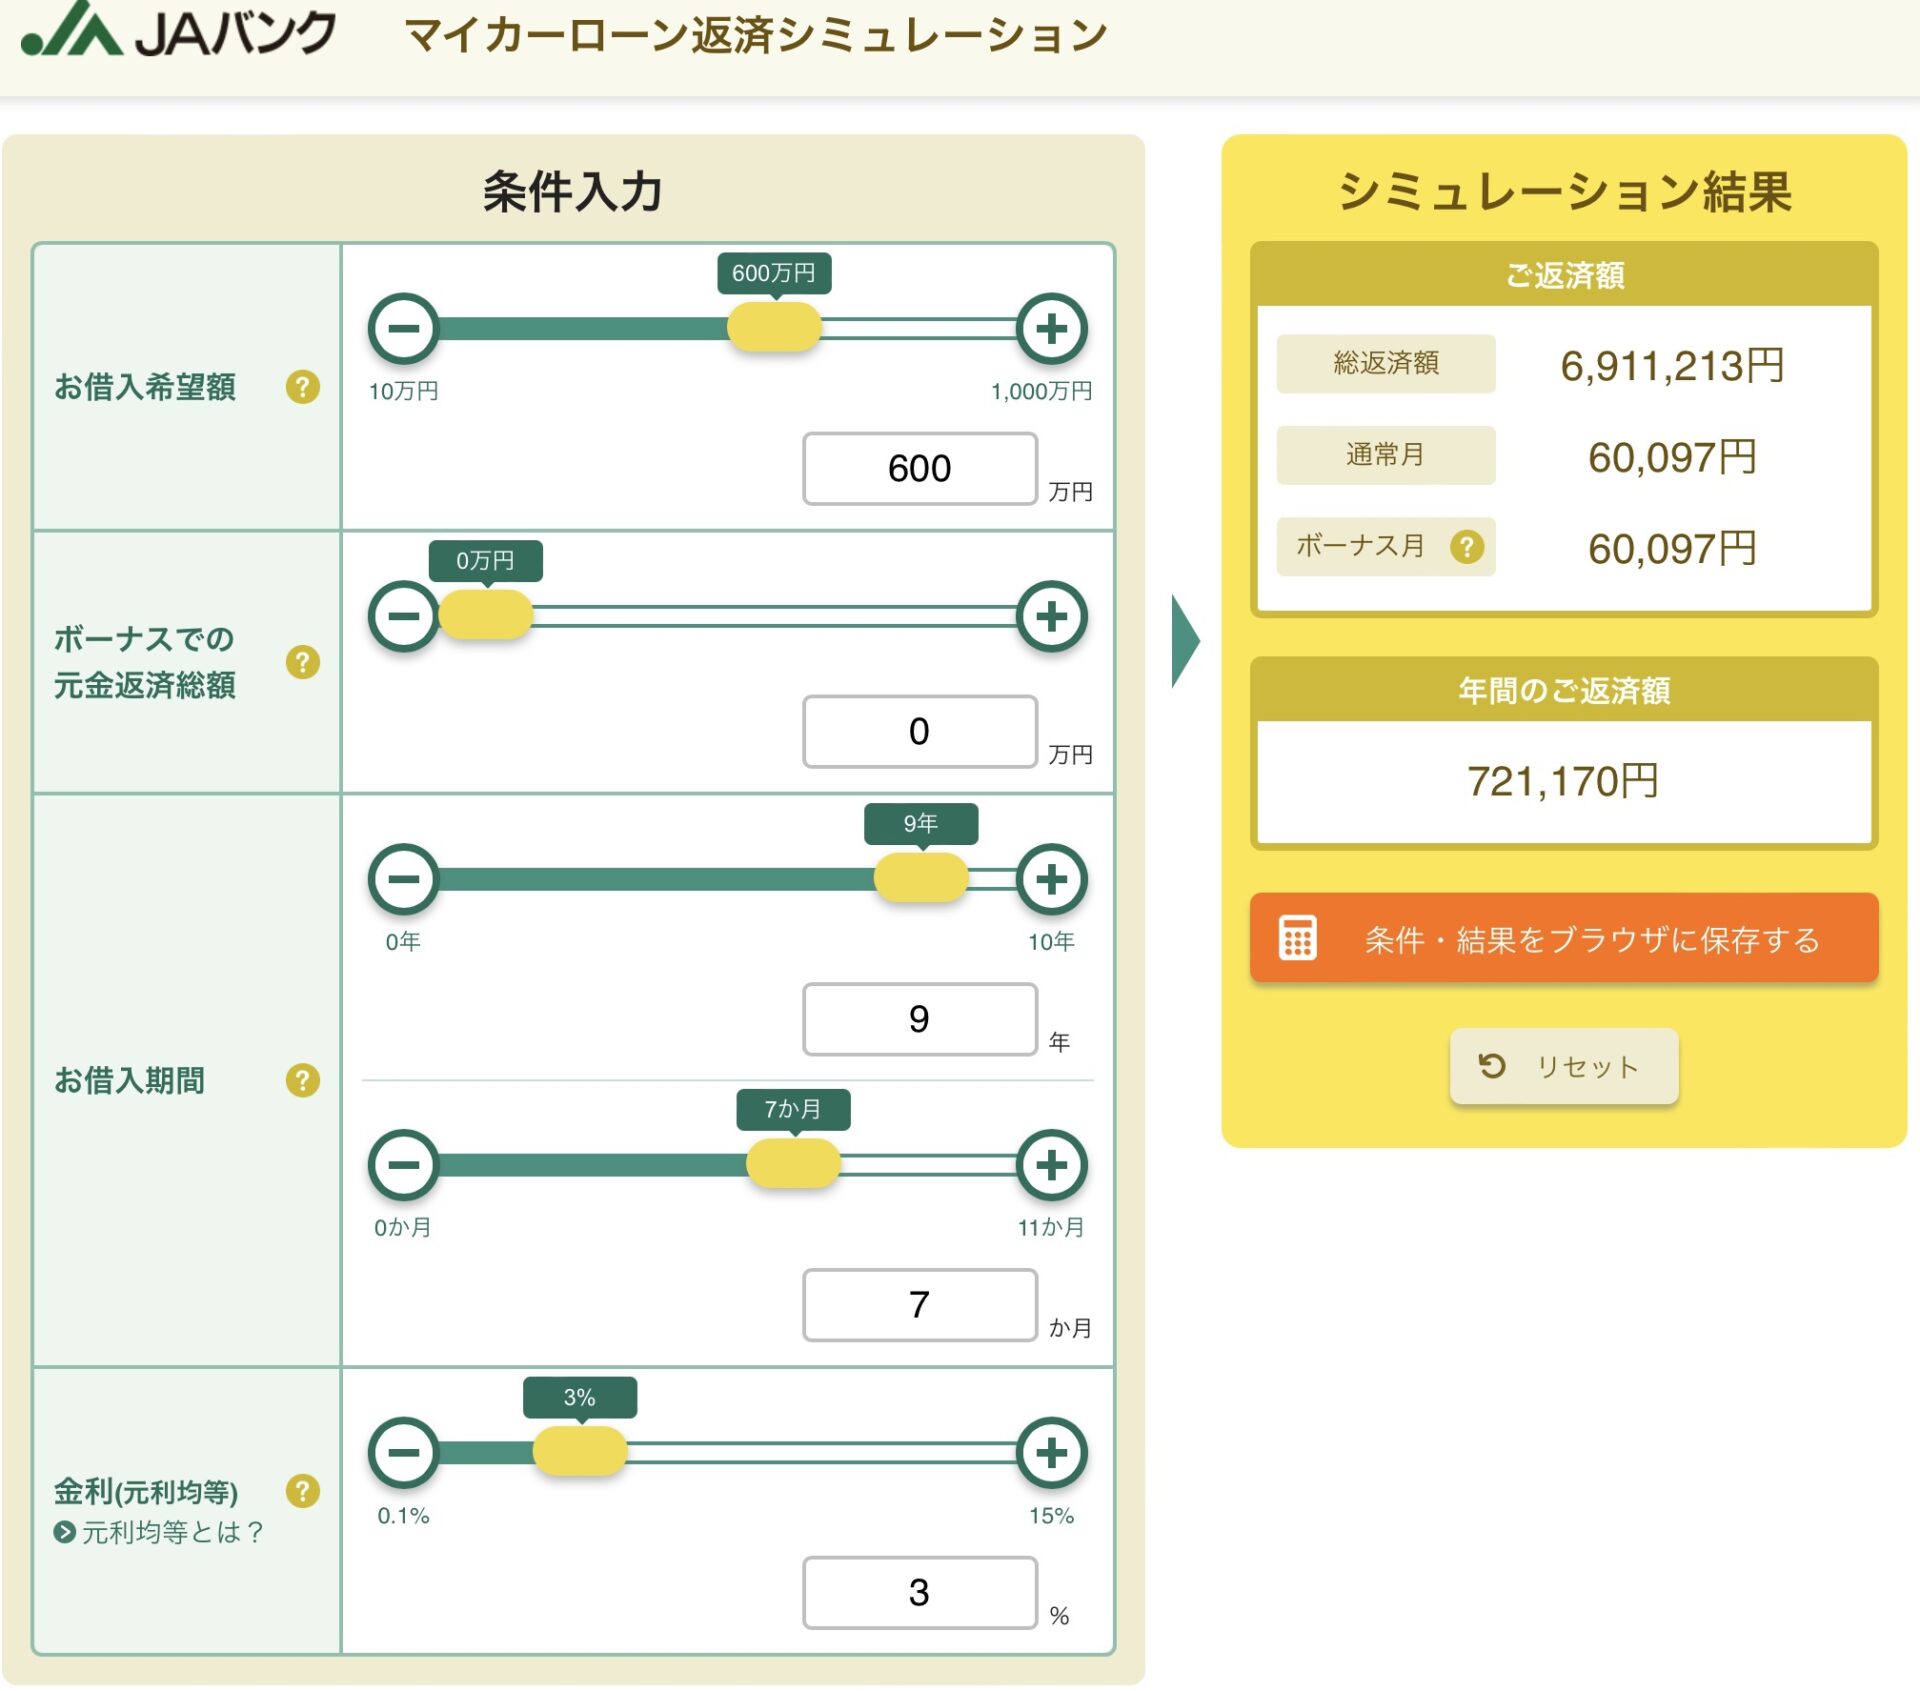Click total repayment value 6,911,213円
1920x1691 pixels.
pos(1672,365)
